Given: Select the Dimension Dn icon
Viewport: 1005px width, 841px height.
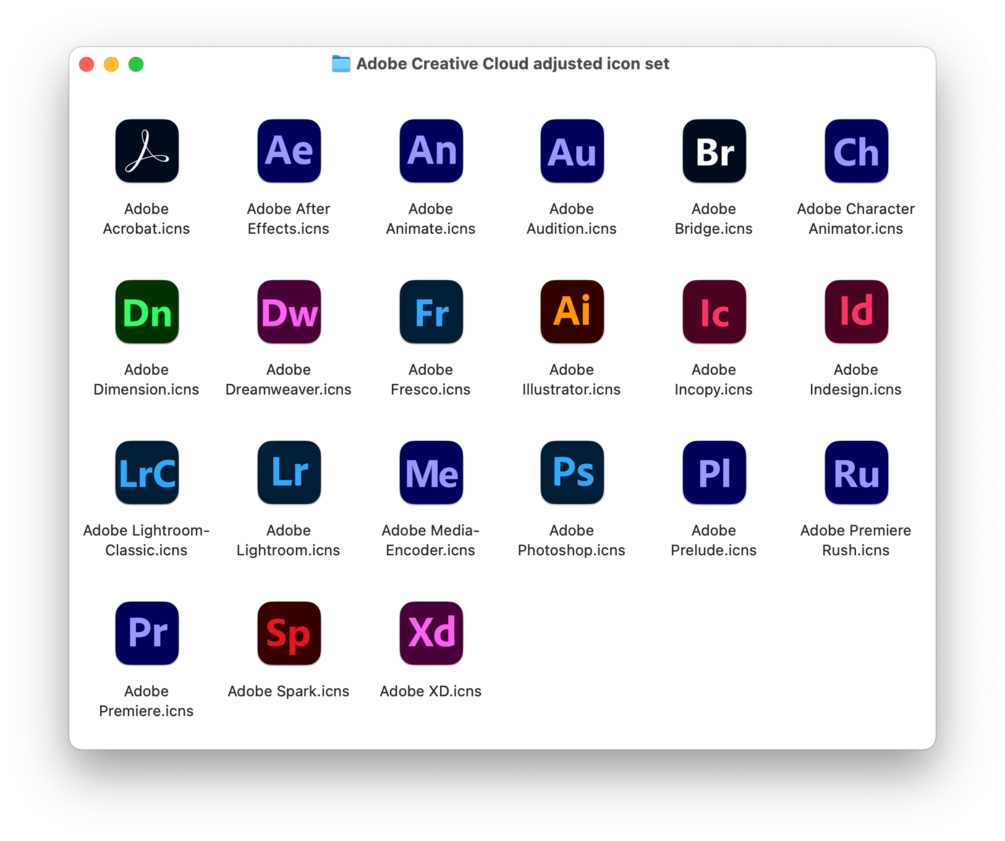Looking at the screenshot, I should point(147,312).
